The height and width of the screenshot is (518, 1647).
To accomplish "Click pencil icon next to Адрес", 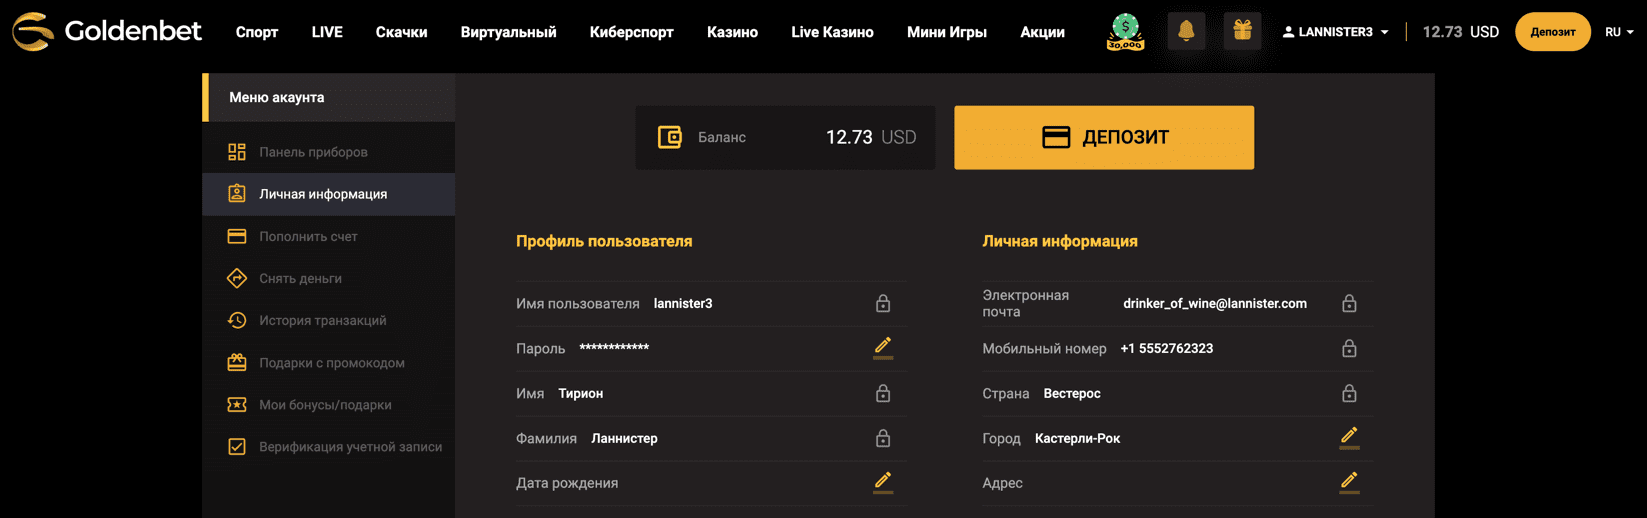I will tap(1349, 482).
